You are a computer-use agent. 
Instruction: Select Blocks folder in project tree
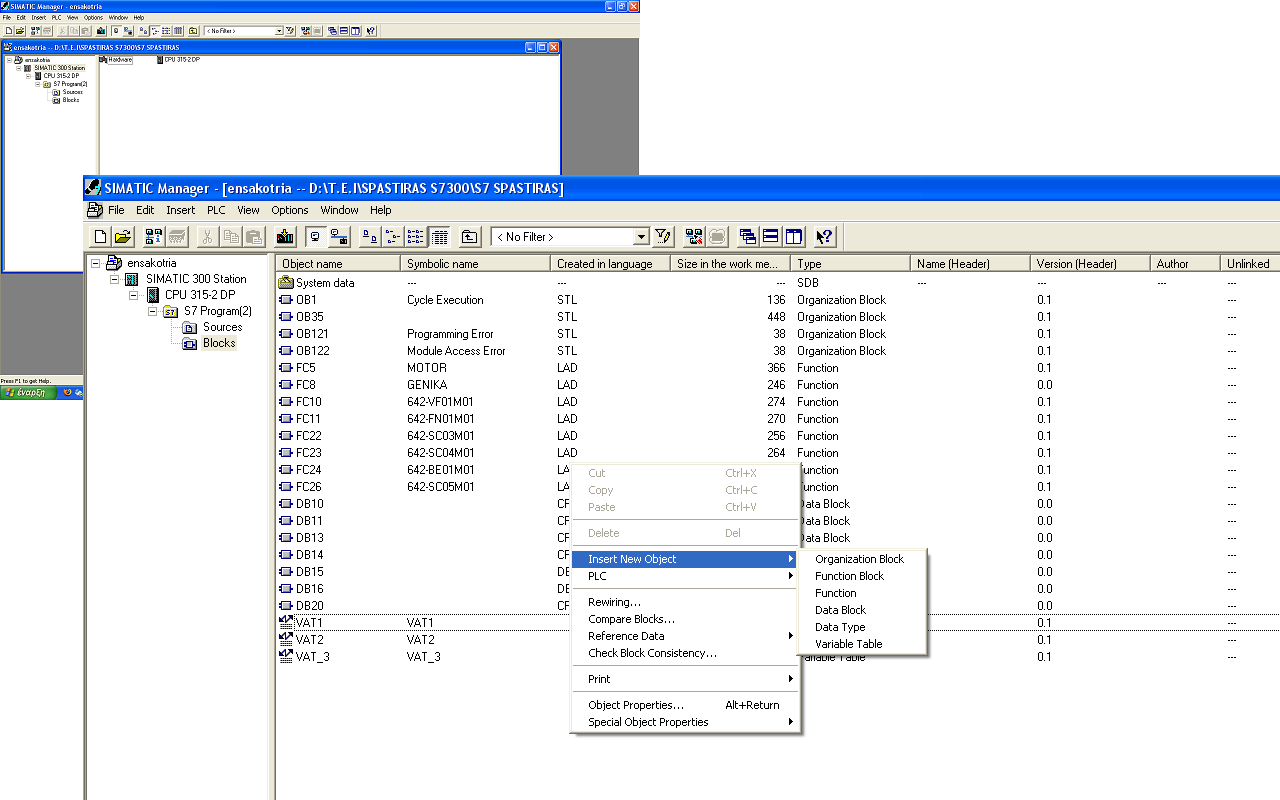pos(219,343)
